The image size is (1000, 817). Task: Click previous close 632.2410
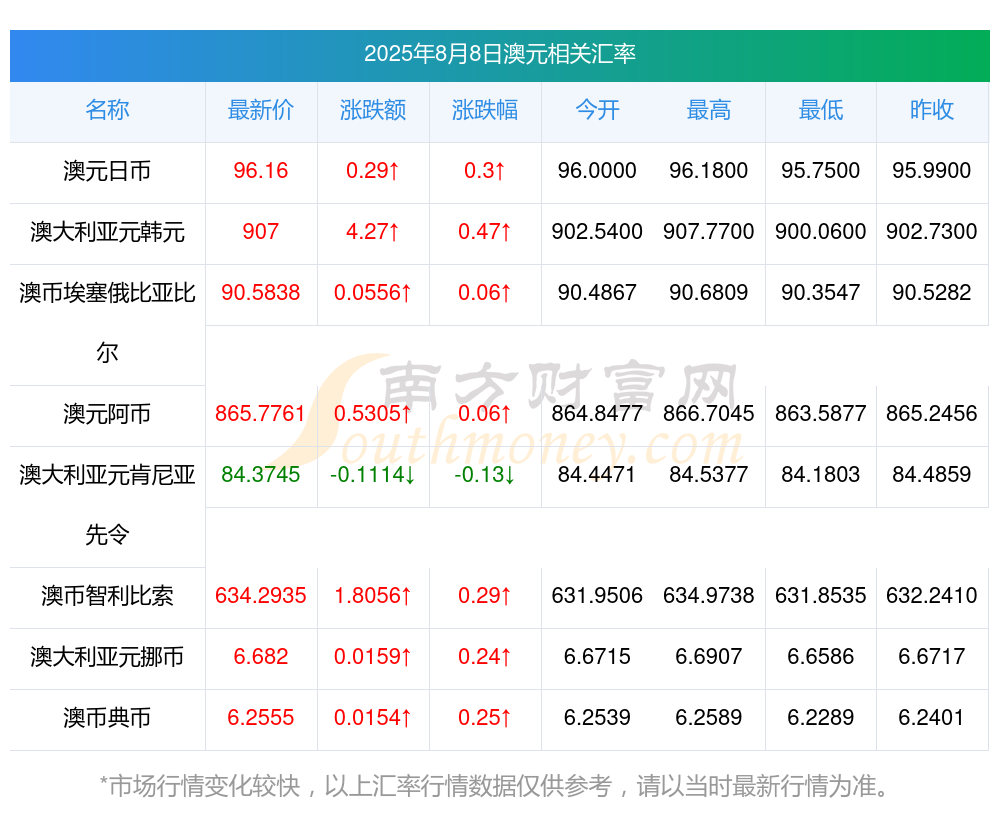[x=932, y=595]
